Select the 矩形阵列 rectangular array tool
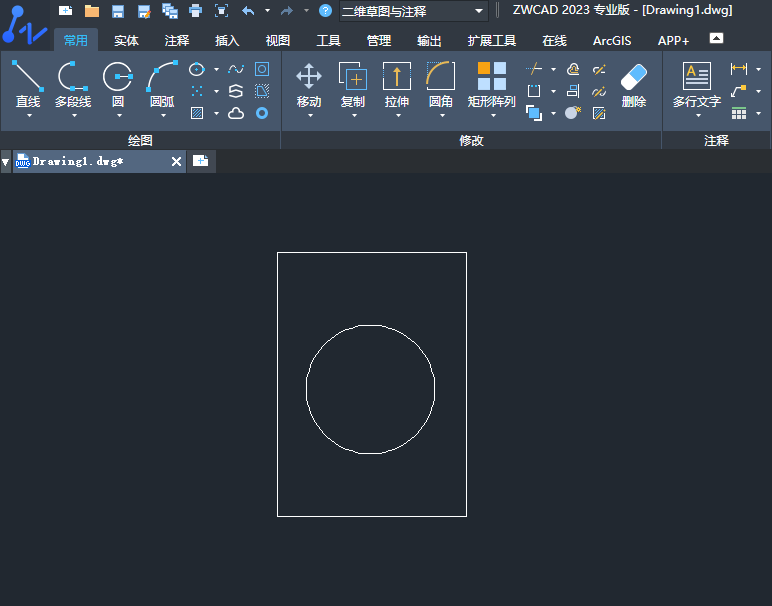772x606 pixels. click(491, 85)
